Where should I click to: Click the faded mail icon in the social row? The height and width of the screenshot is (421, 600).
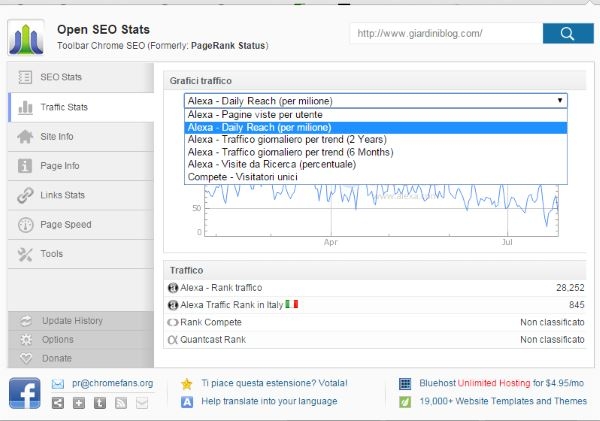pyautogui.click(x=142, y=403)
